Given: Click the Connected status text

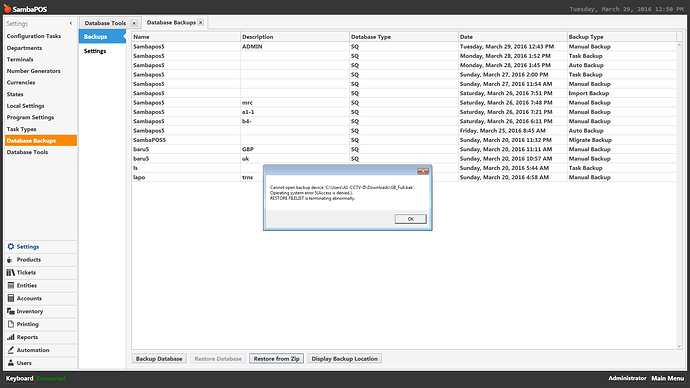Looking at the screenshot, I should pyautogui.click(x=51, y=378).
